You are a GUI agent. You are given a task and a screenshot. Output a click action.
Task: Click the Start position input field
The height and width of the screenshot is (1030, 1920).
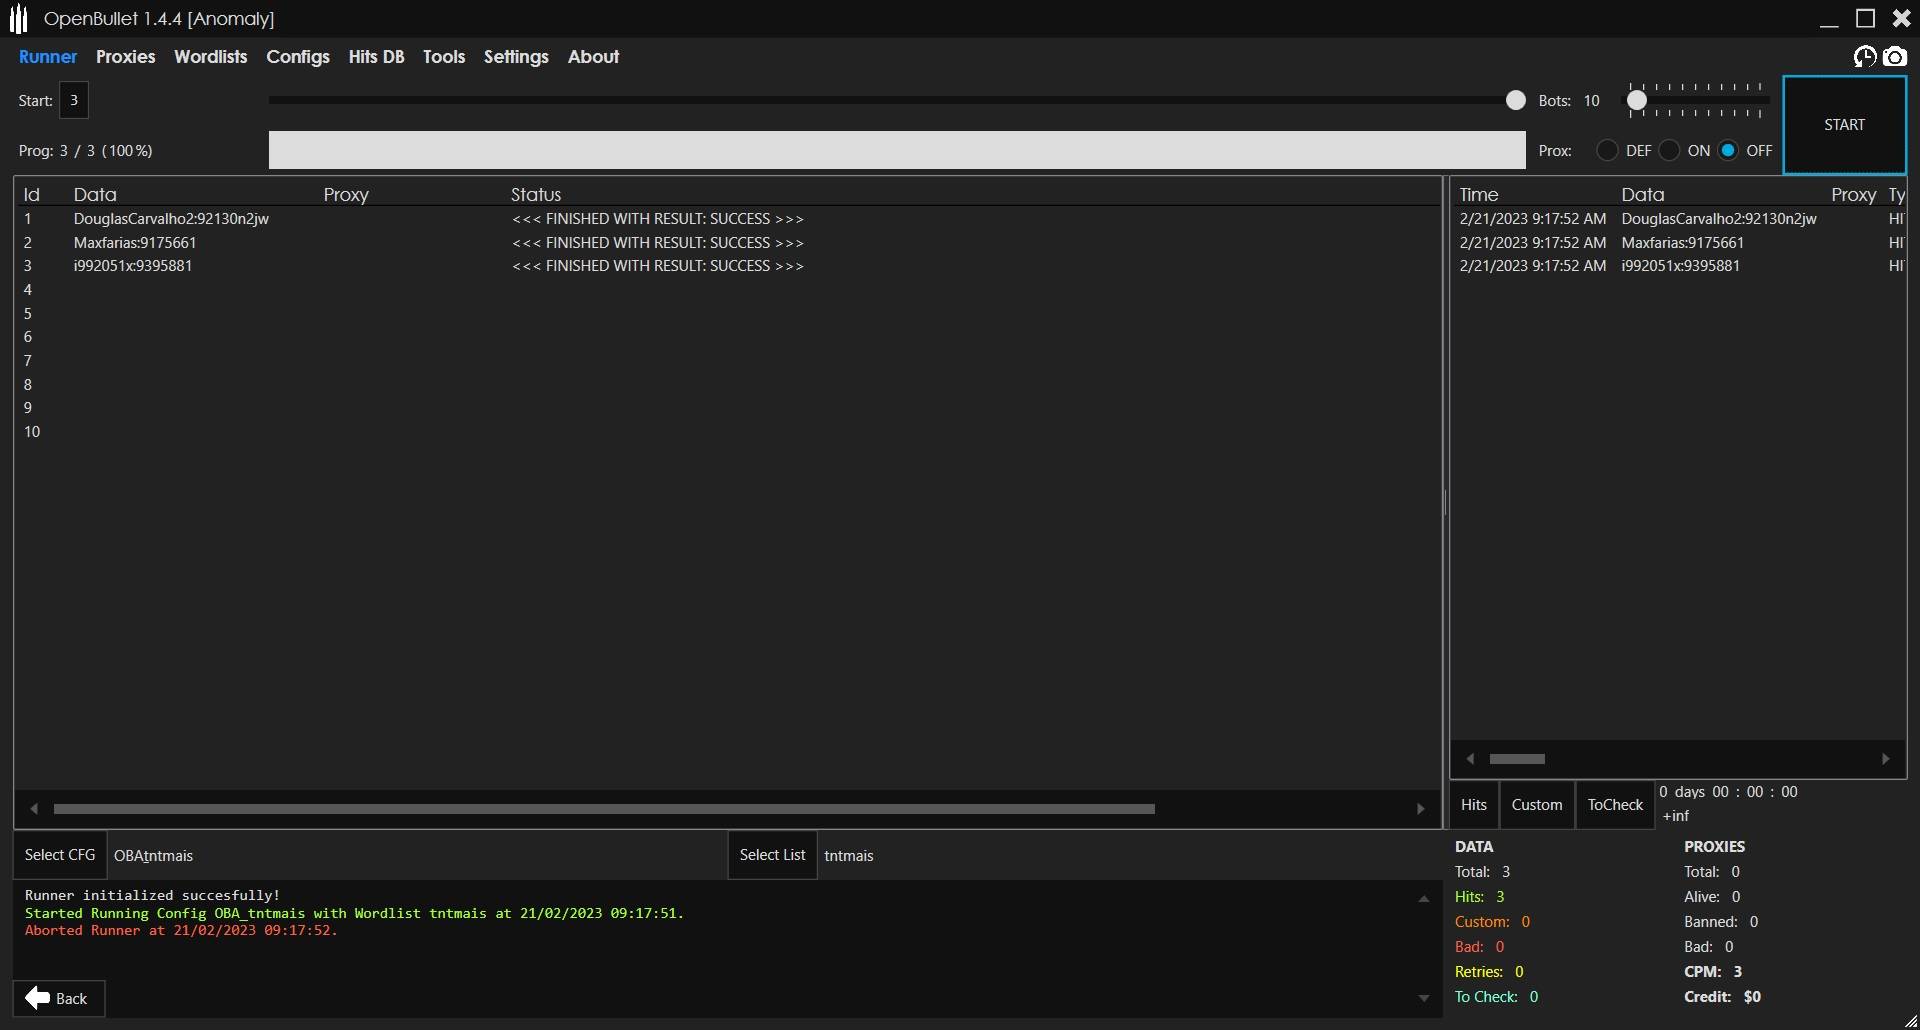click(74, 100)
